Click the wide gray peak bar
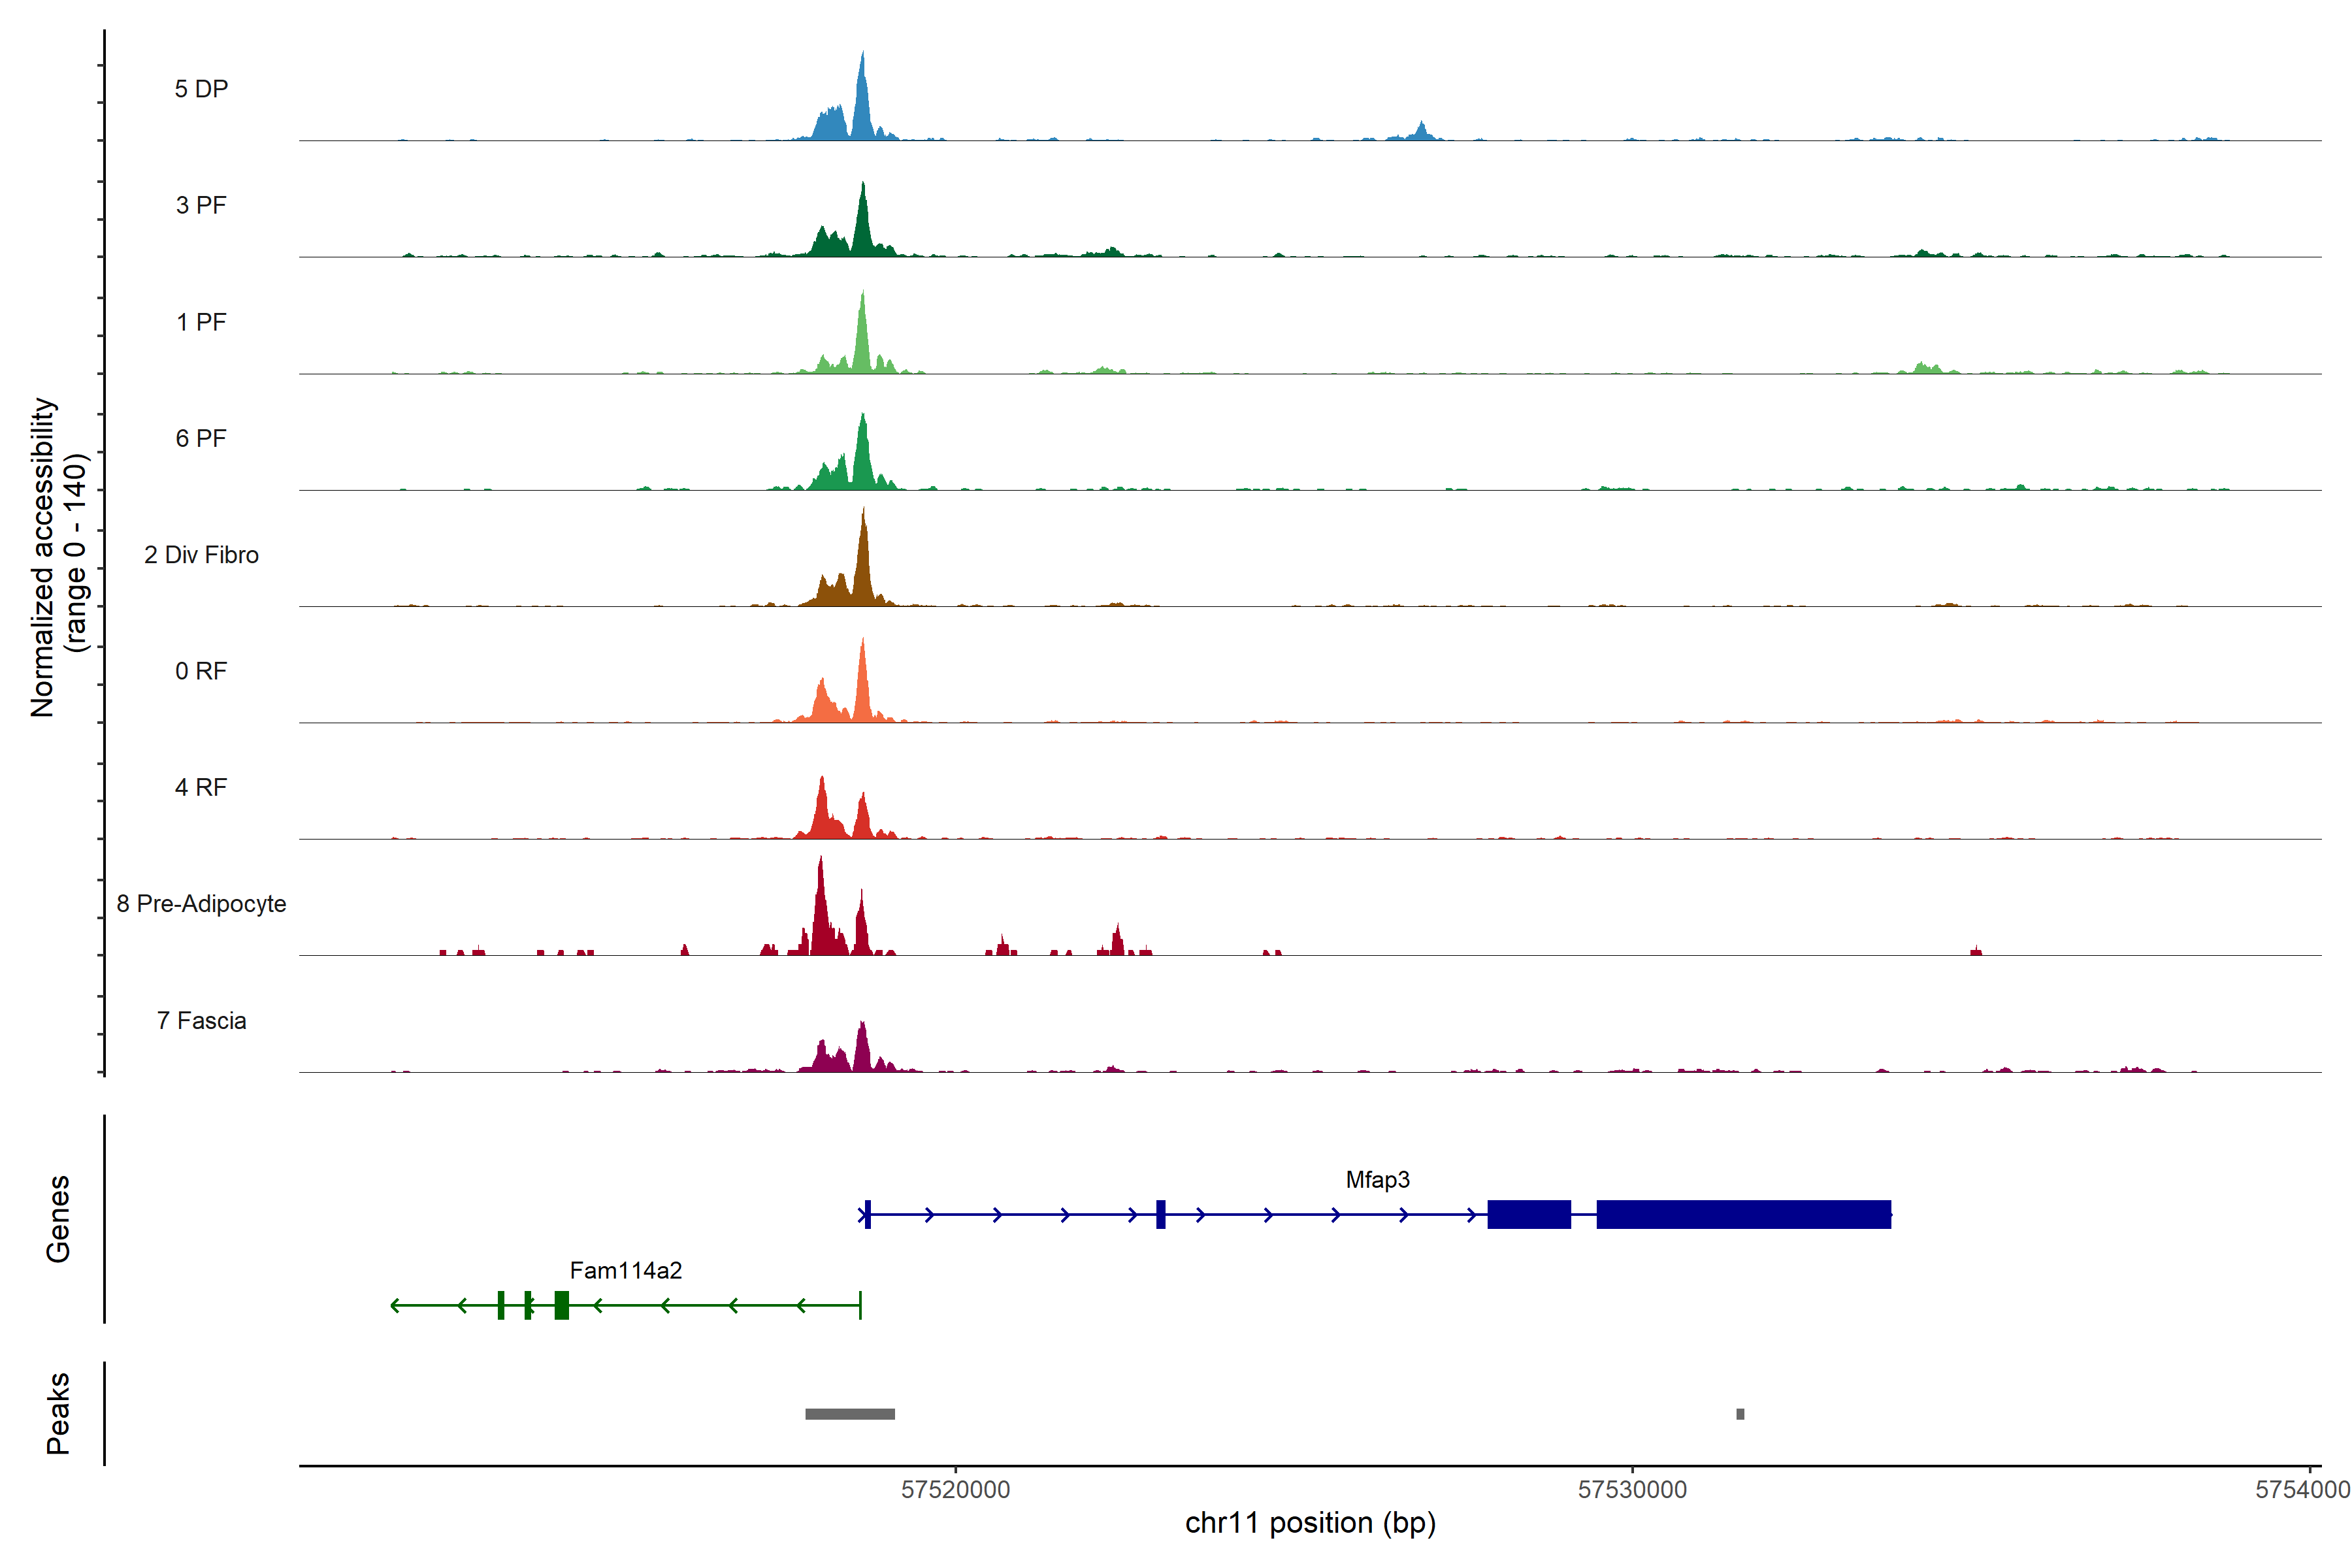The height and width of the screenshot is (1568, 2352). click(x=850, y=1414)
